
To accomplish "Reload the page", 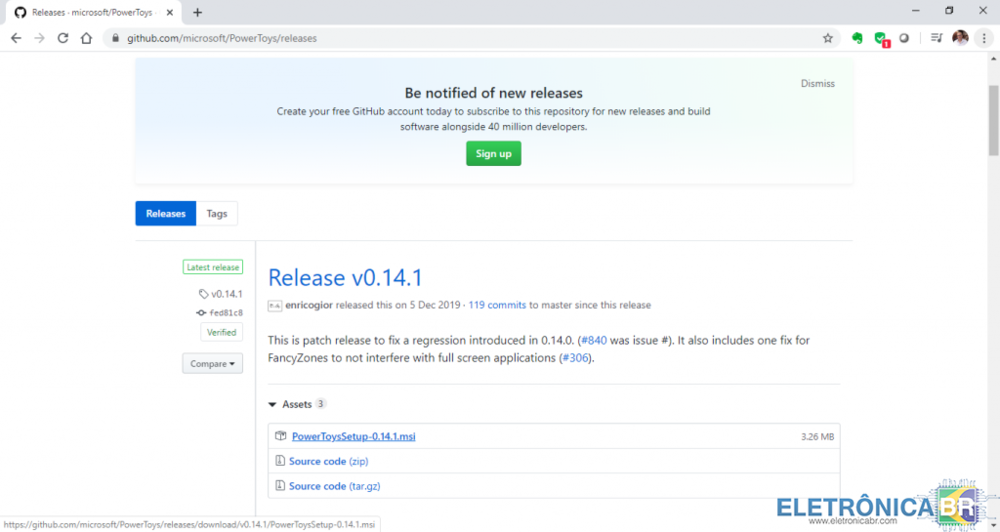I will [63, 38].
